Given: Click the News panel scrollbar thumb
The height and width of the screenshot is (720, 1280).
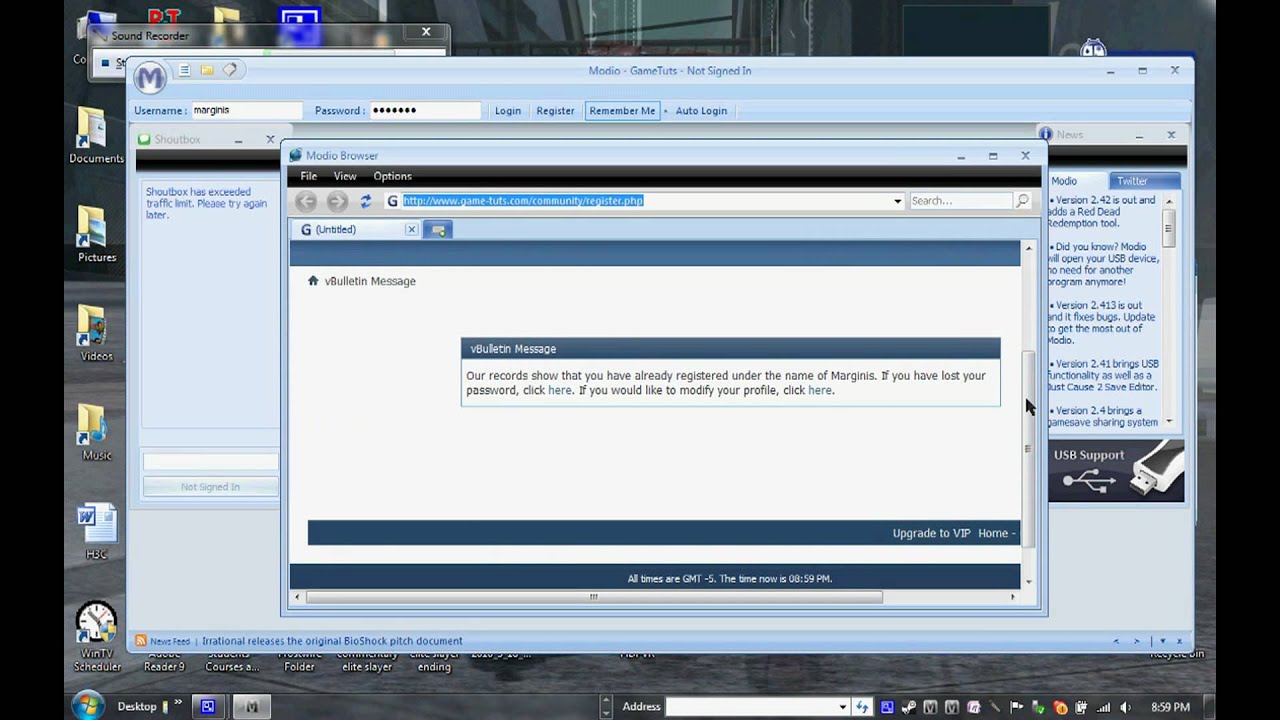Looking at the screenshot, I should coord(1168,228).
